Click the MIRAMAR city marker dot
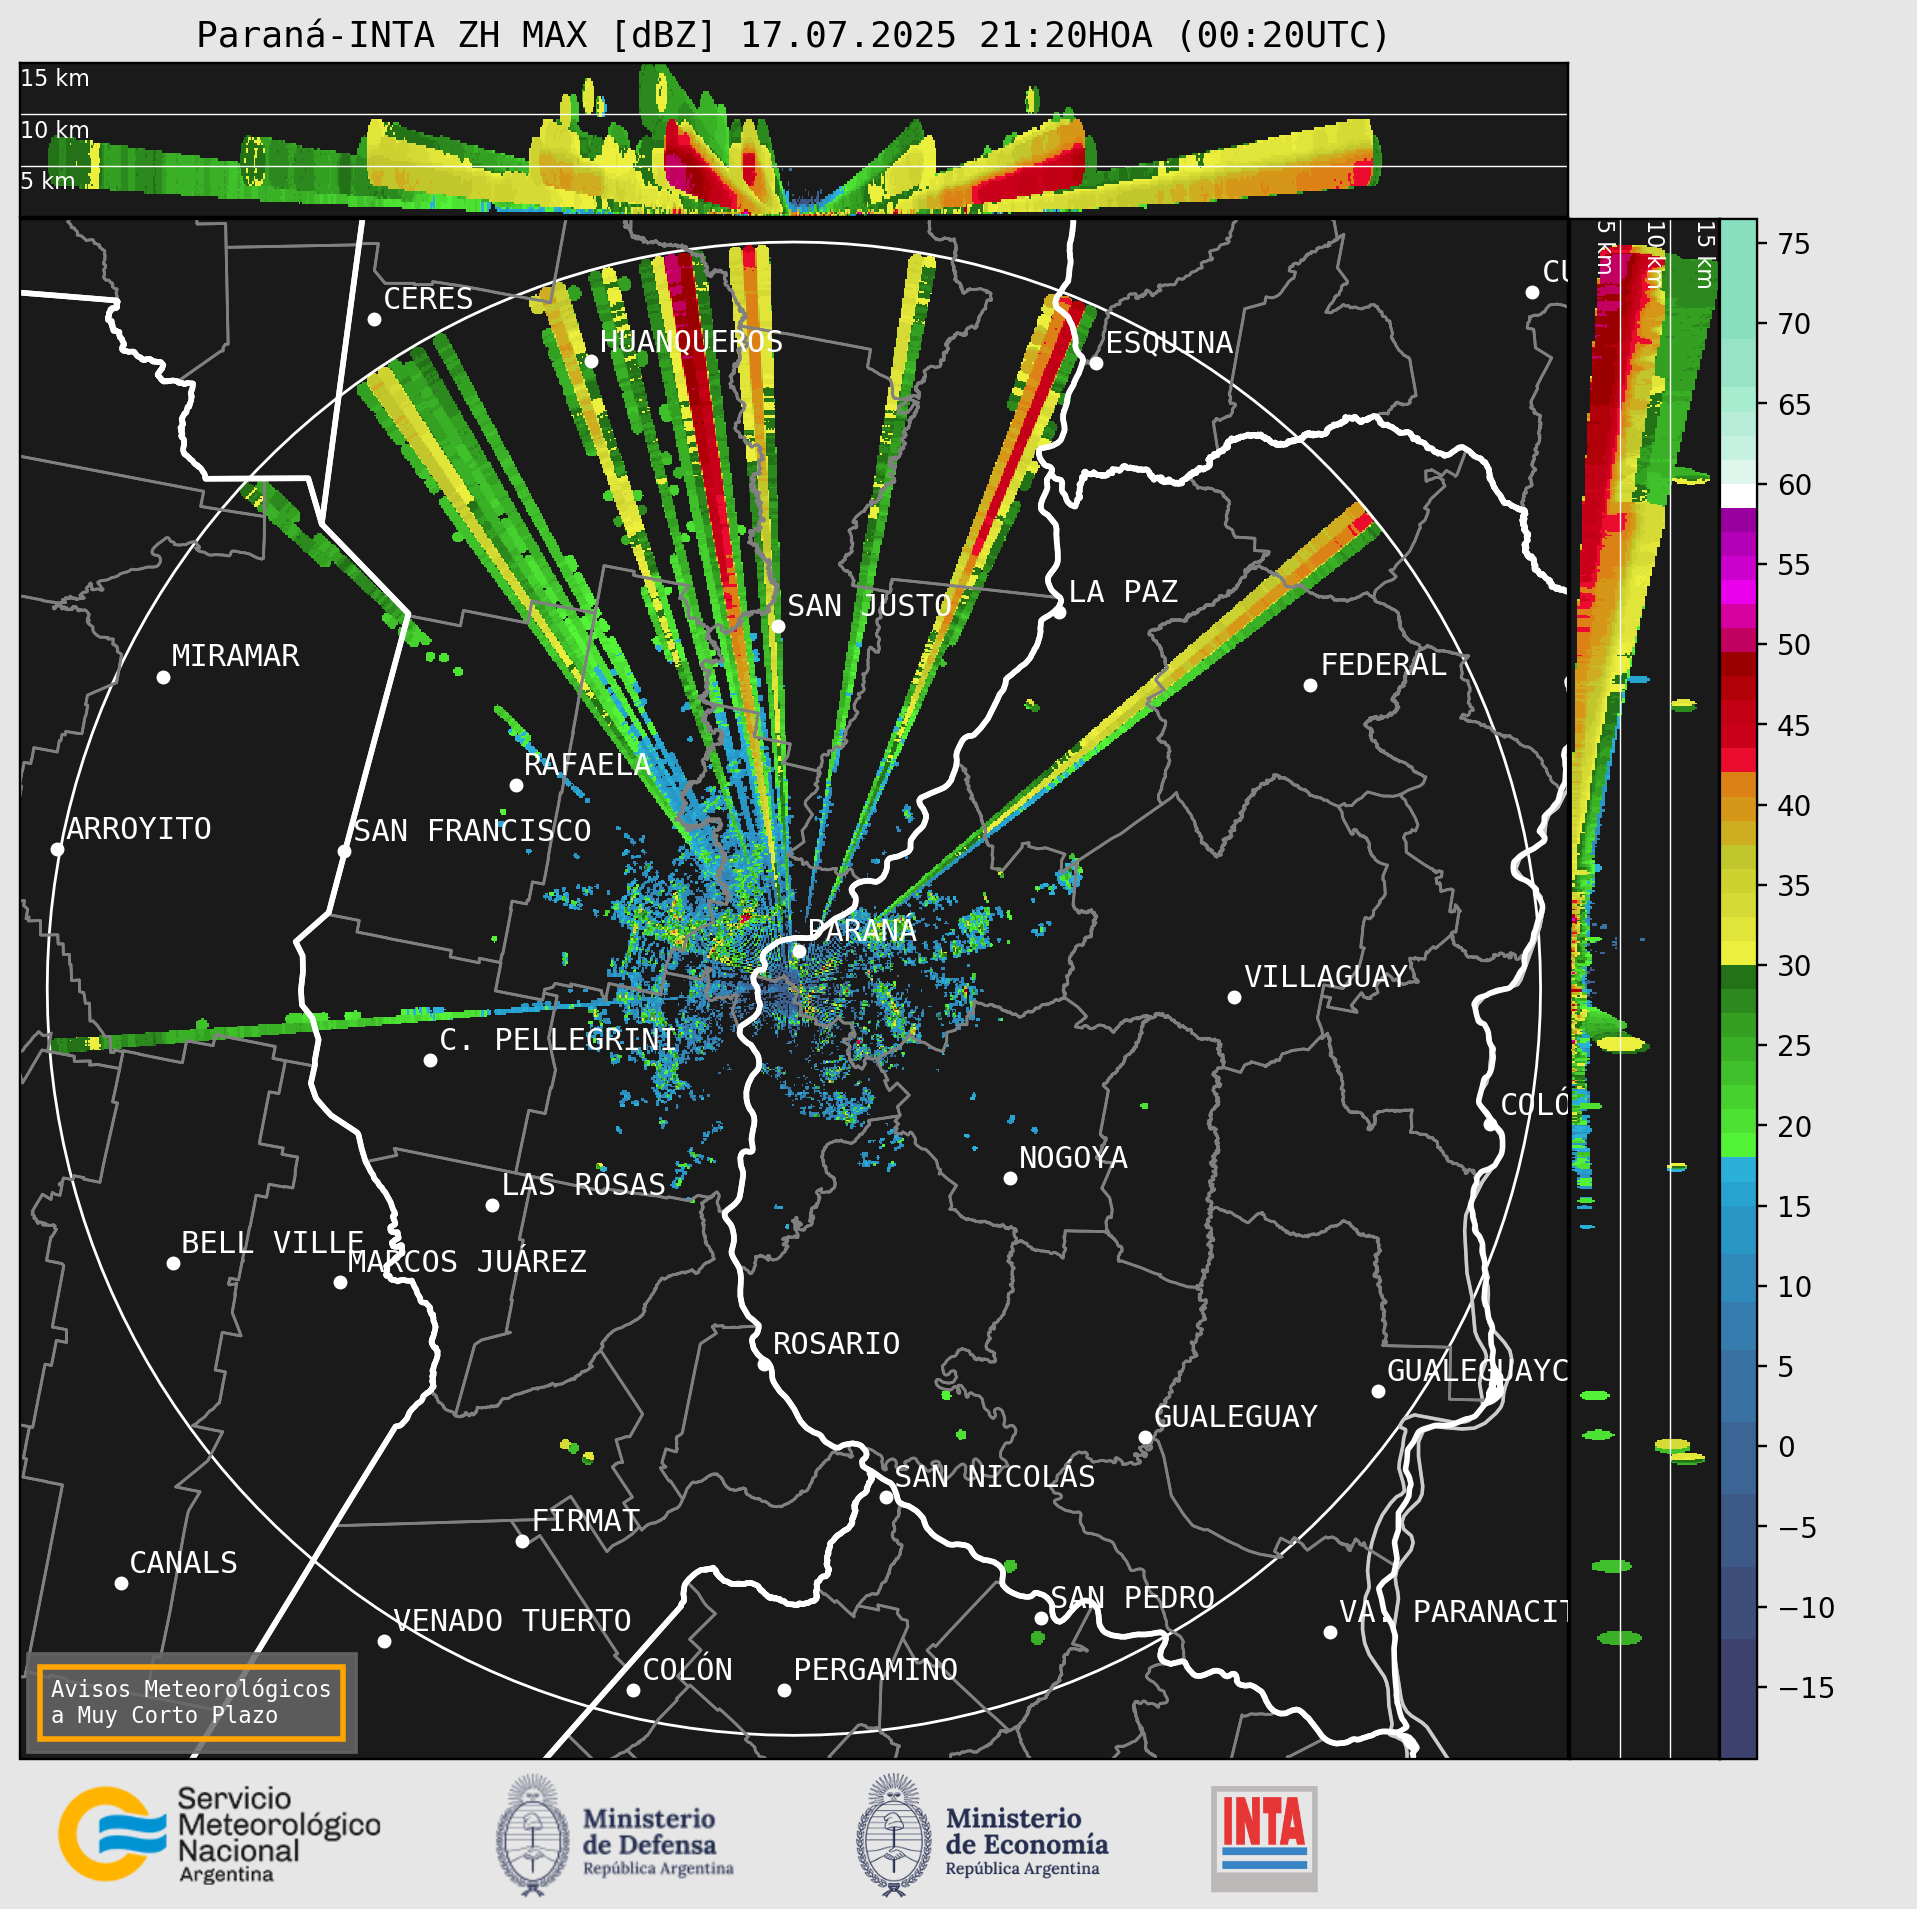This screenshot has width=1917, height=1909. pos(163,677)
